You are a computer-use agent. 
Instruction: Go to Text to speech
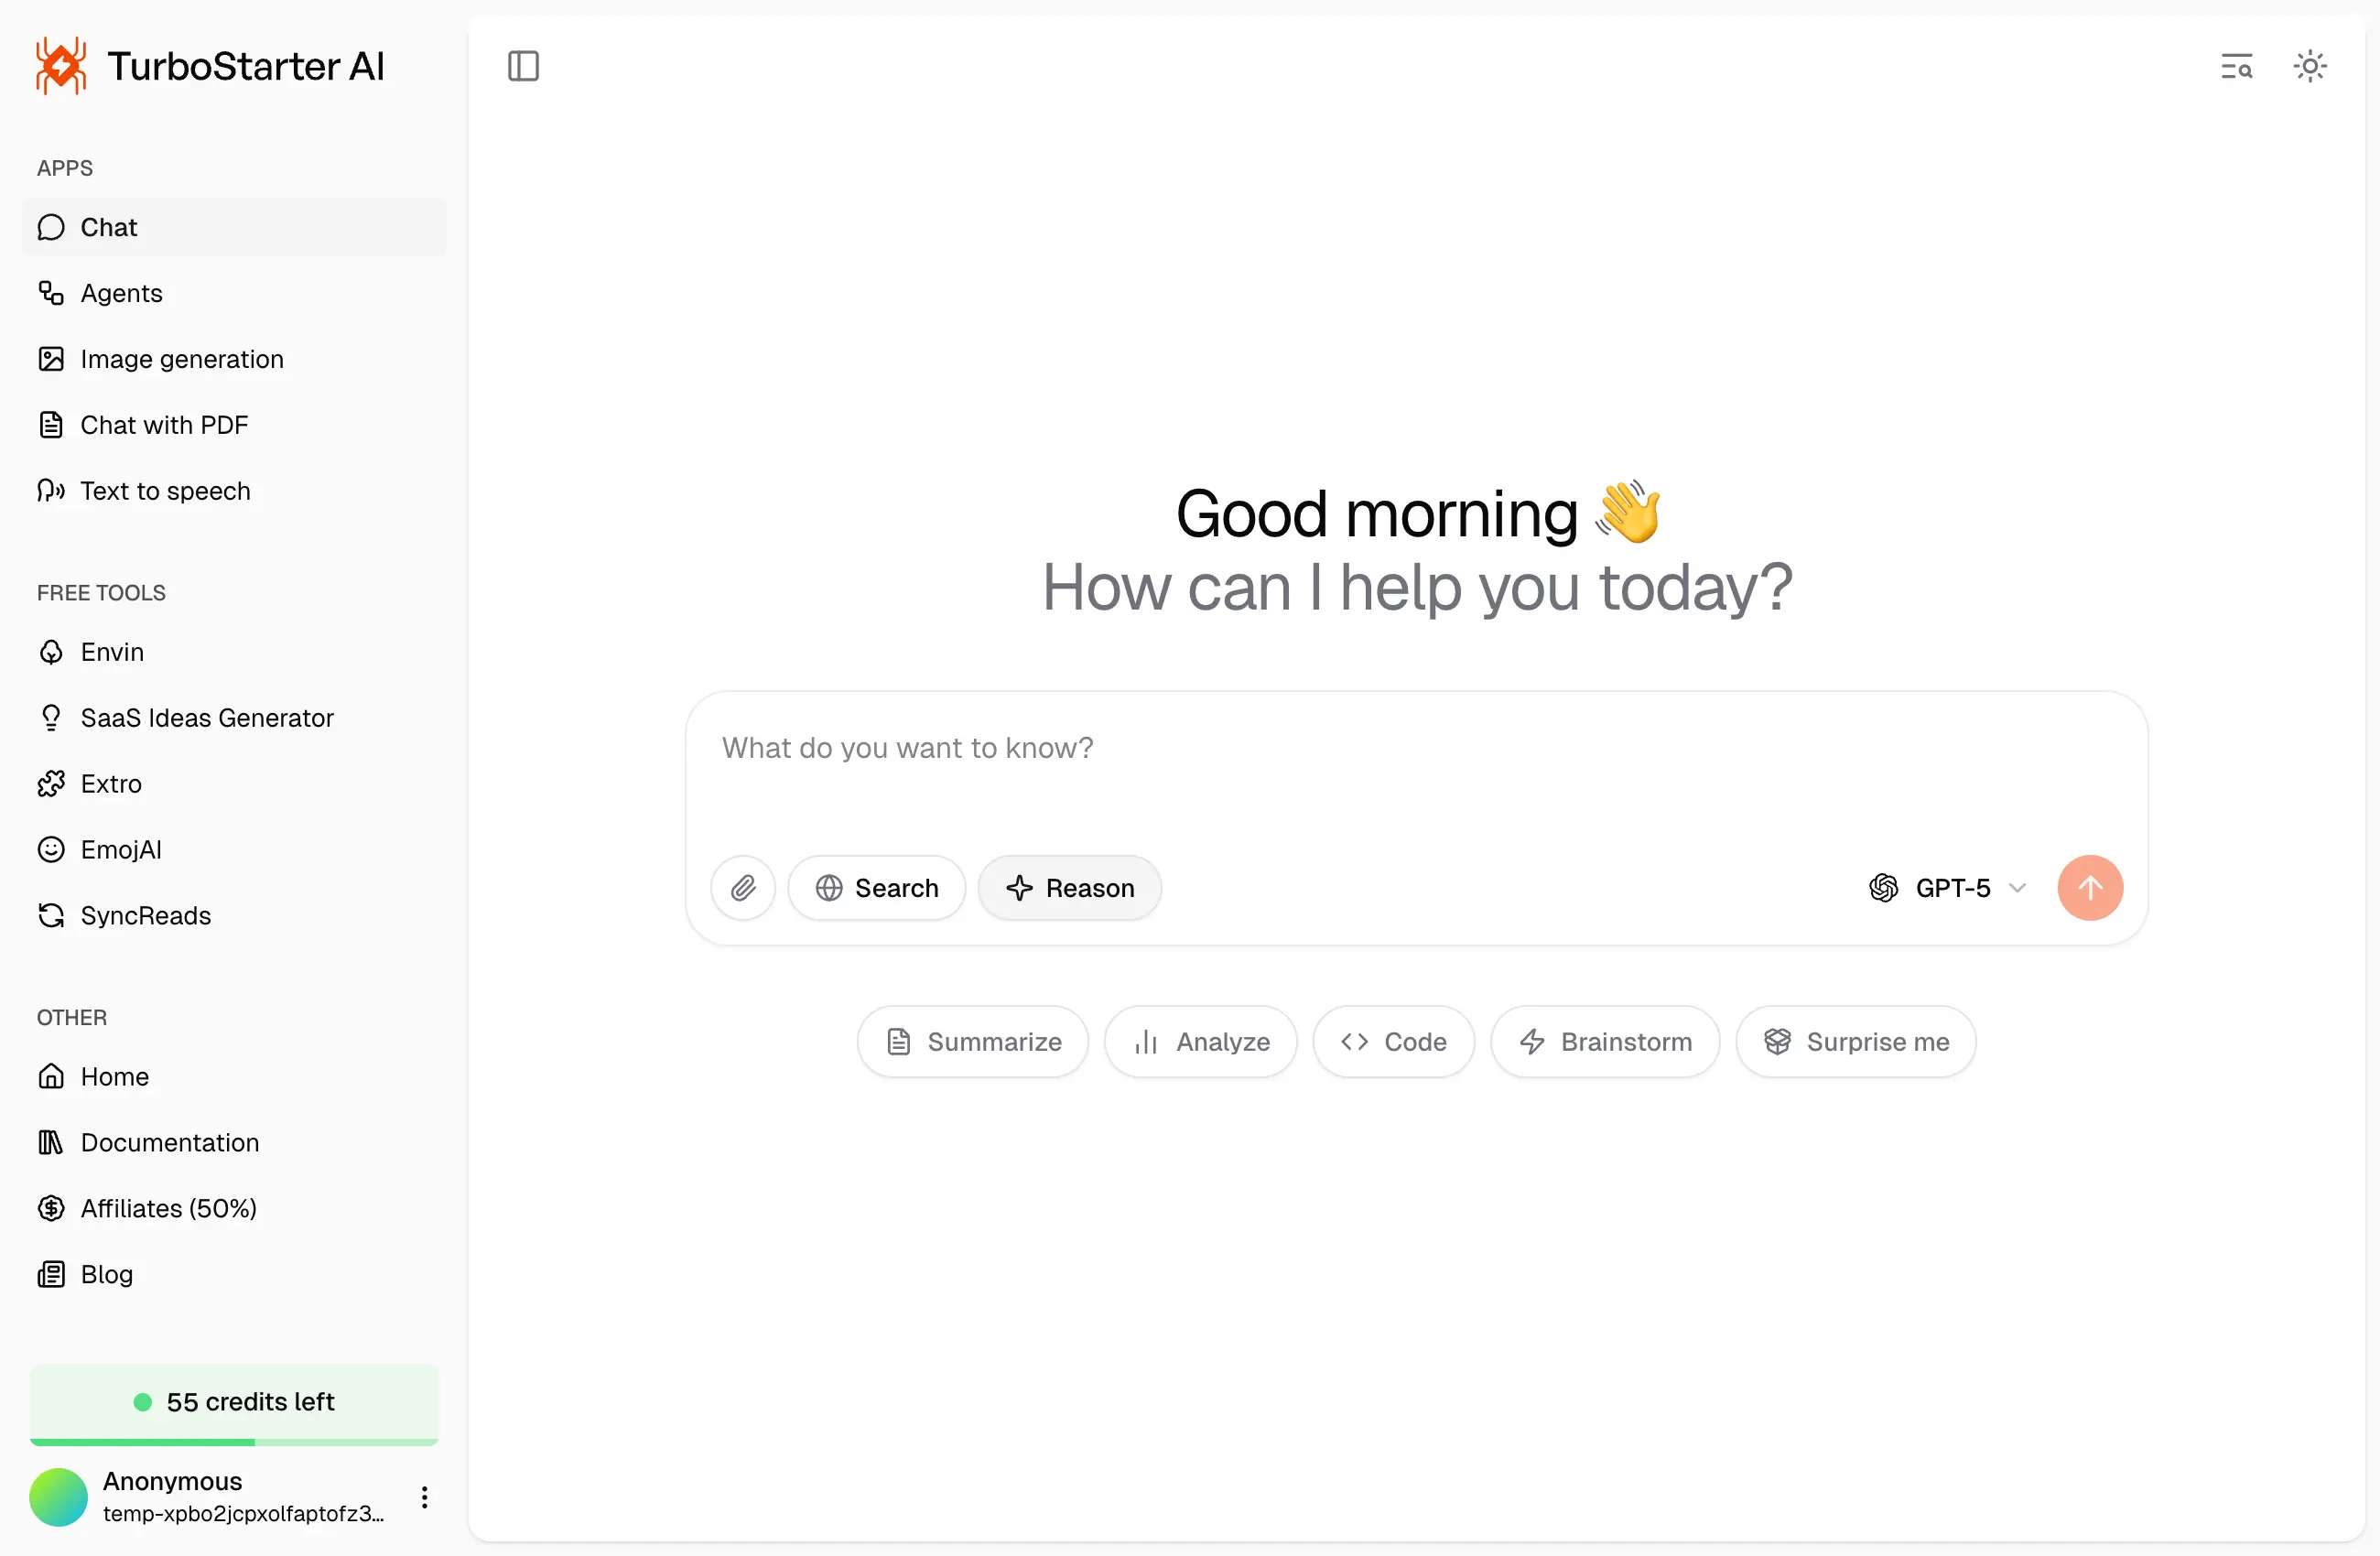(165, 491)
